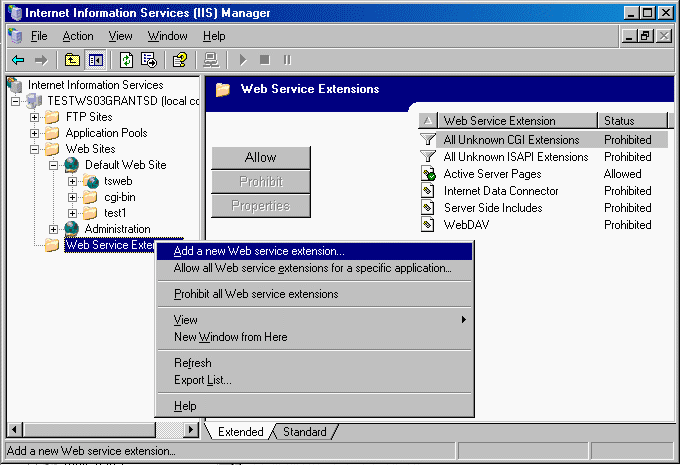This screenshot has width=680, height=465.
Task: Click the tree pane scroll right arrow
Action: point(190,430)
